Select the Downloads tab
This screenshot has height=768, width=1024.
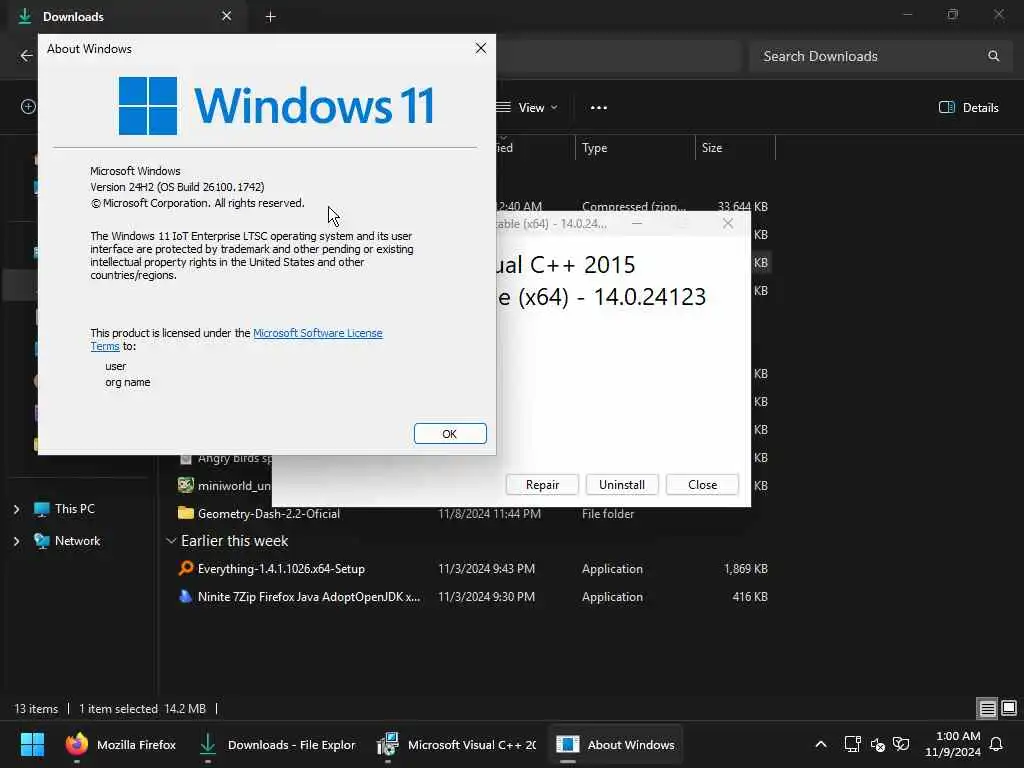coord(127,17)
